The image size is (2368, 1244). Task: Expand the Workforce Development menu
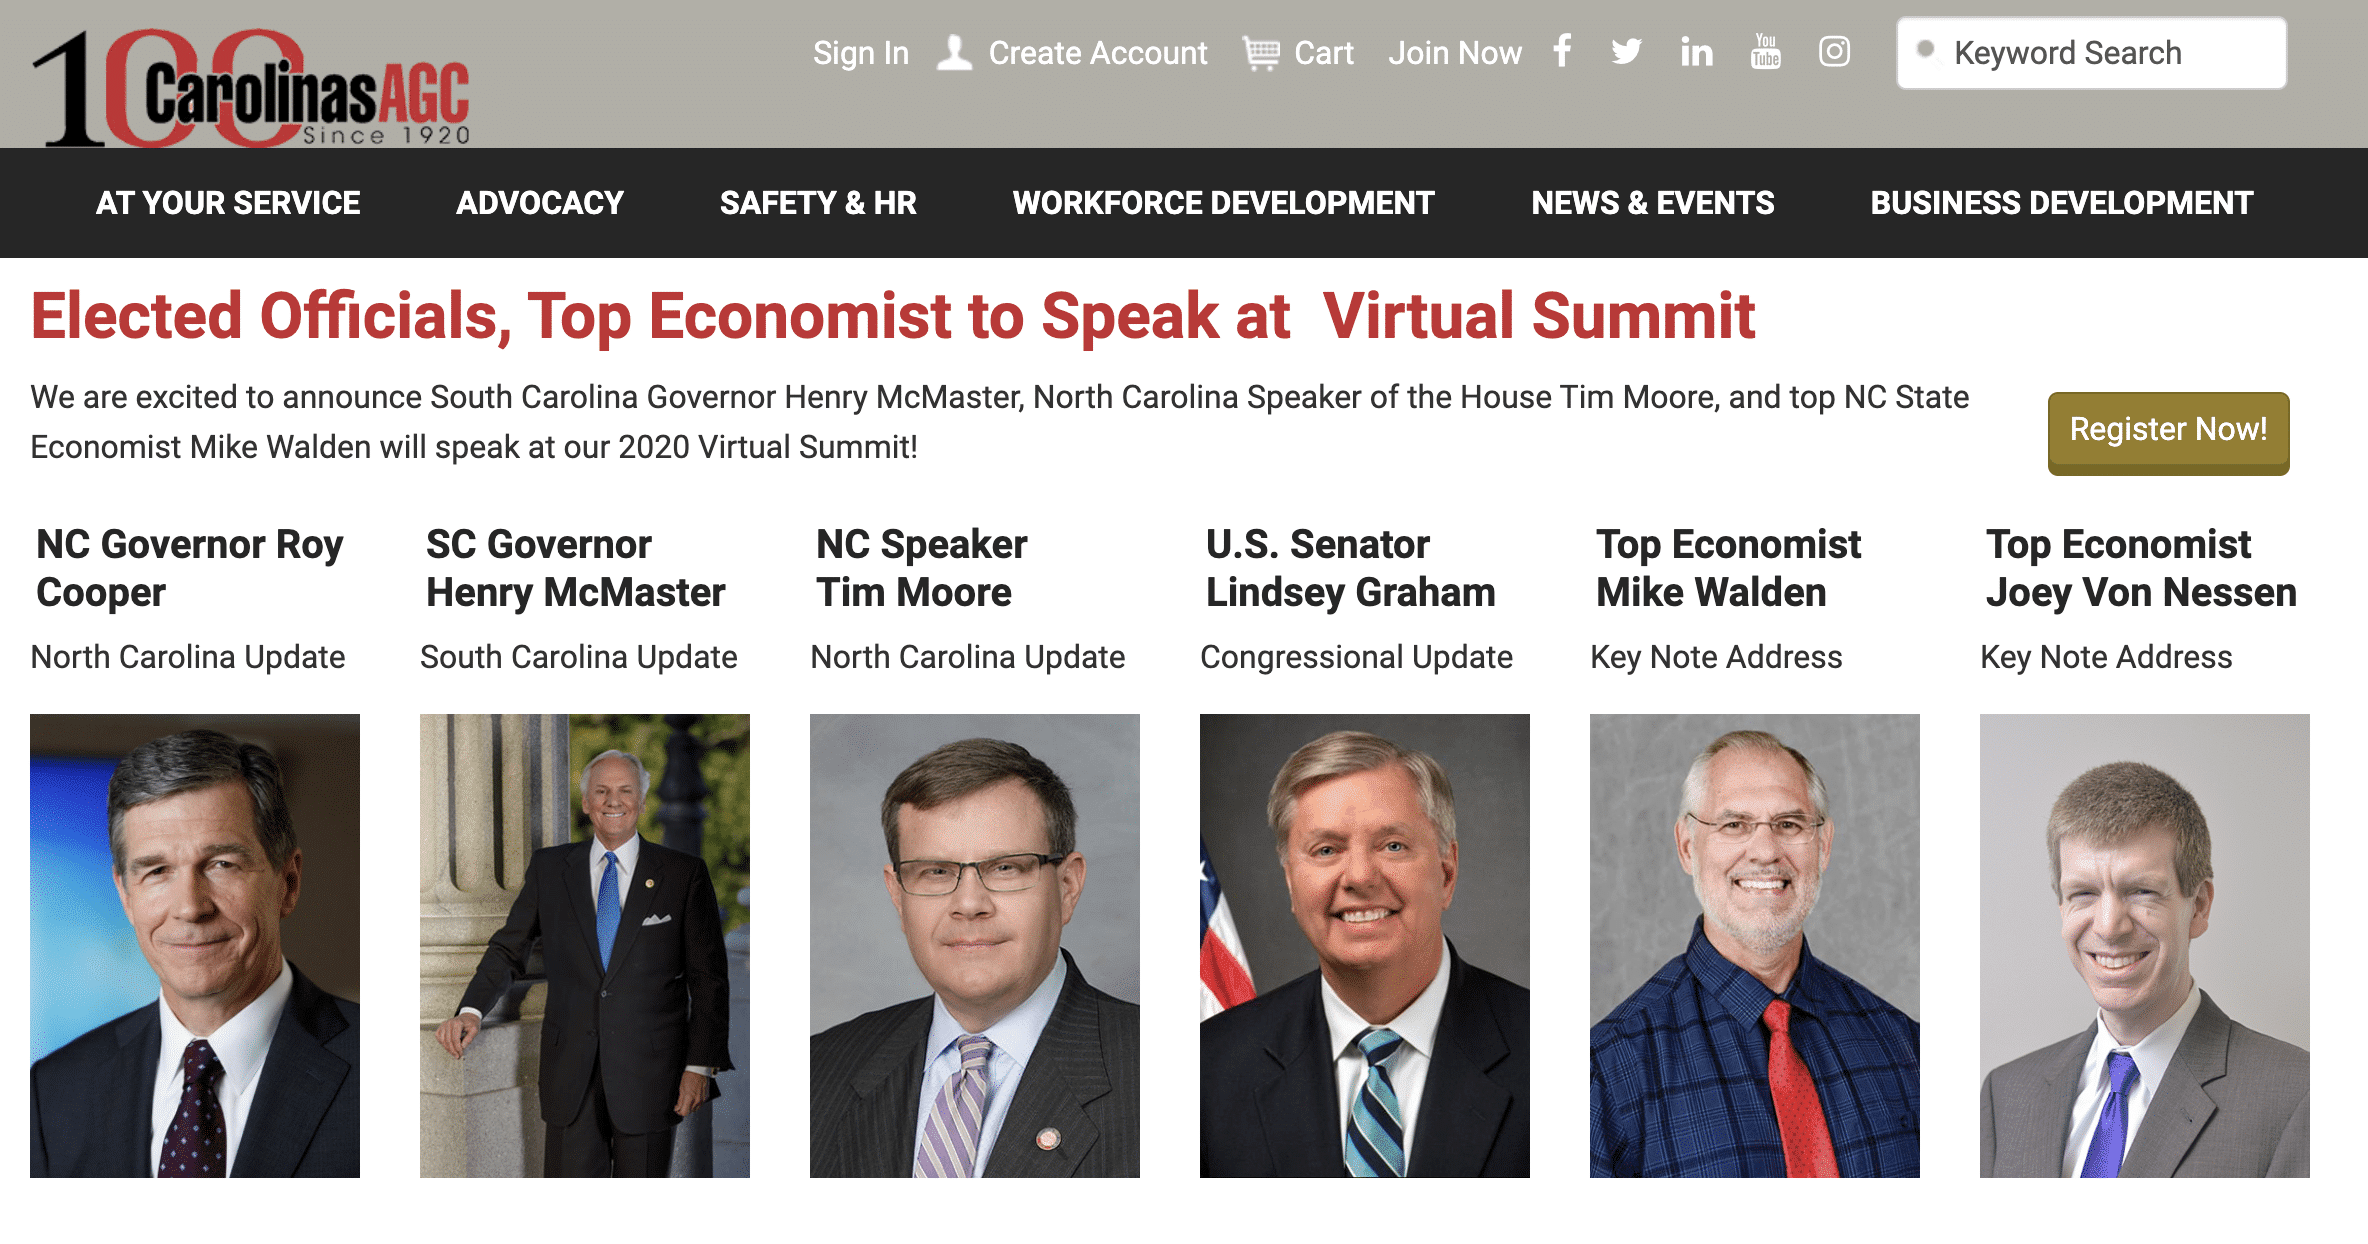pyautogui.click(x=1223, y=203)
